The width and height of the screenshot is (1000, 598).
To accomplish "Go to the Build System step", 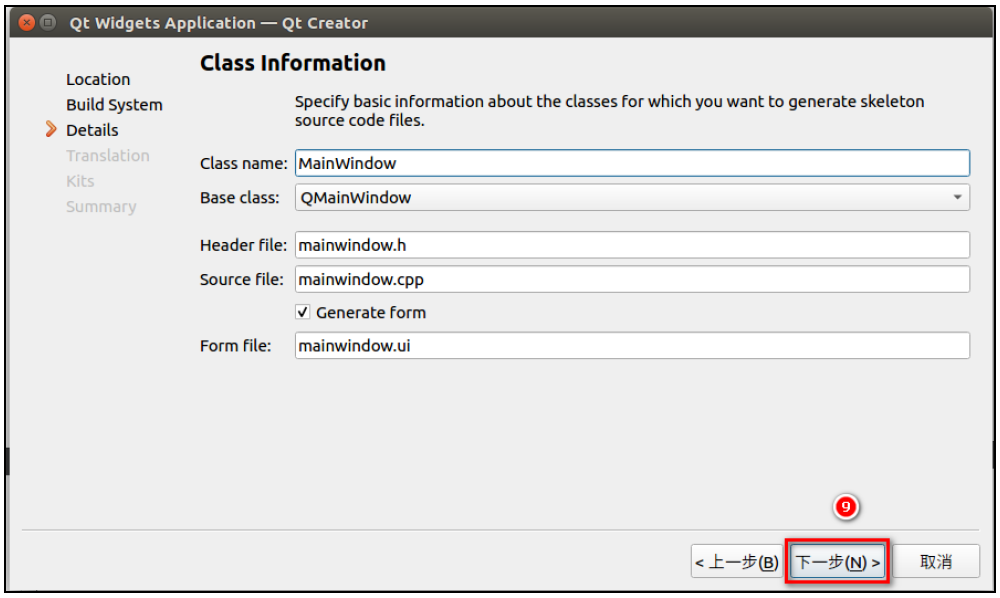I will click(114, 105).
